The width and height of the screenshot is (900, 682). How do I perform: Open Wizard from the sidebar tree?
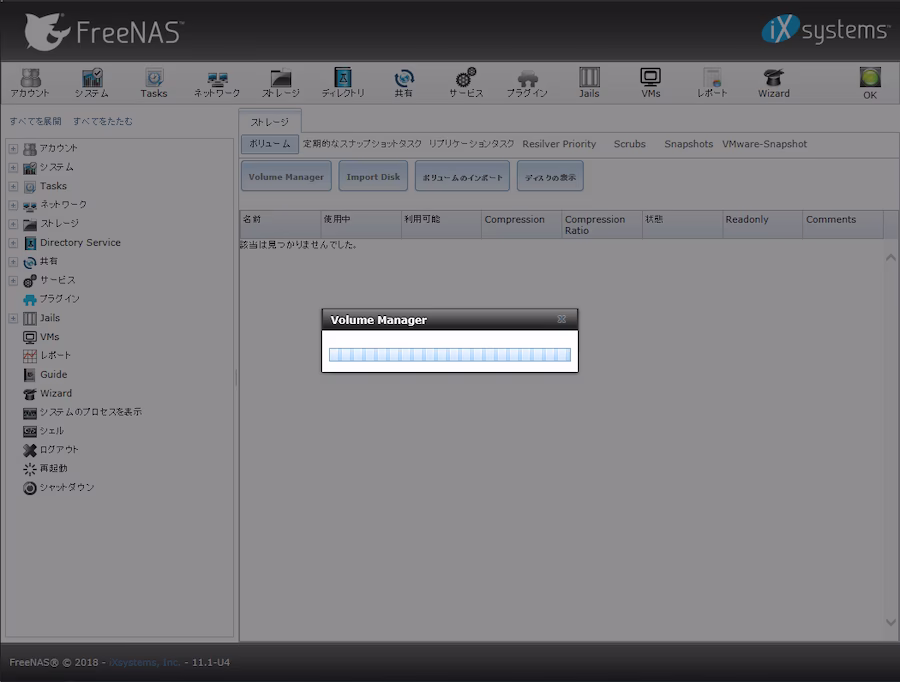pyautogui.click(x=56, y=393)
